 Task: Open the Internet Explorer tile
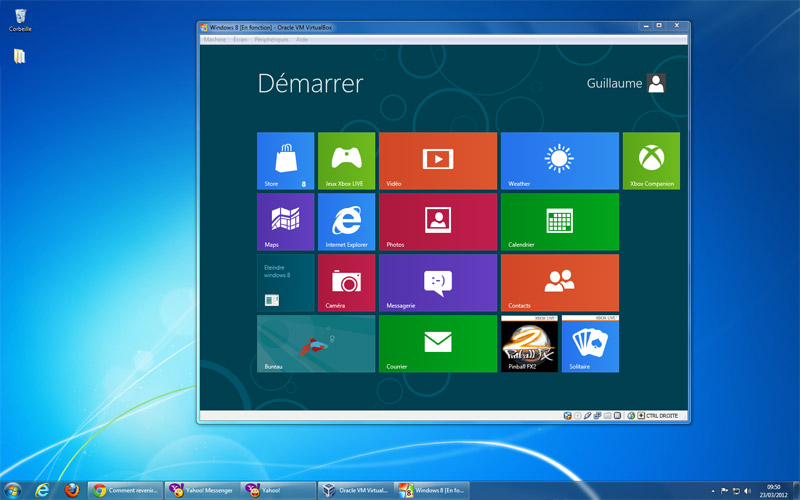(x=346, y=222)
